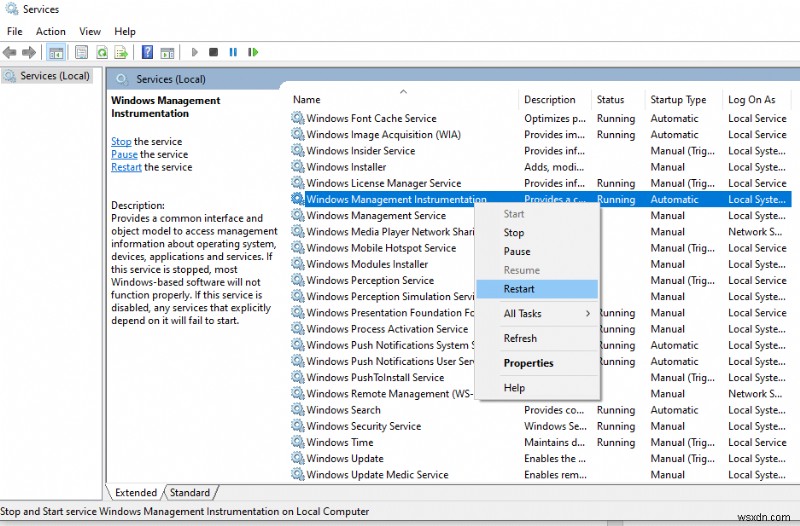Choose Stop in the context menu
The width and height of the screenshot is (800, 526).
(537, 233)
